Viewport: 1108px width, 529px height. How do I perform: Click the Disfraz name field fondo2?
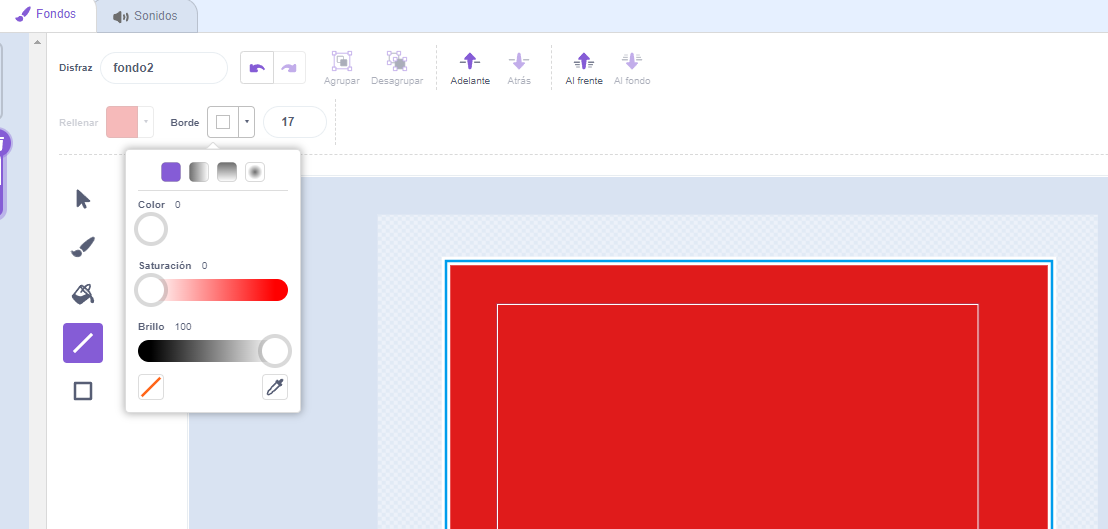(163, 68)
